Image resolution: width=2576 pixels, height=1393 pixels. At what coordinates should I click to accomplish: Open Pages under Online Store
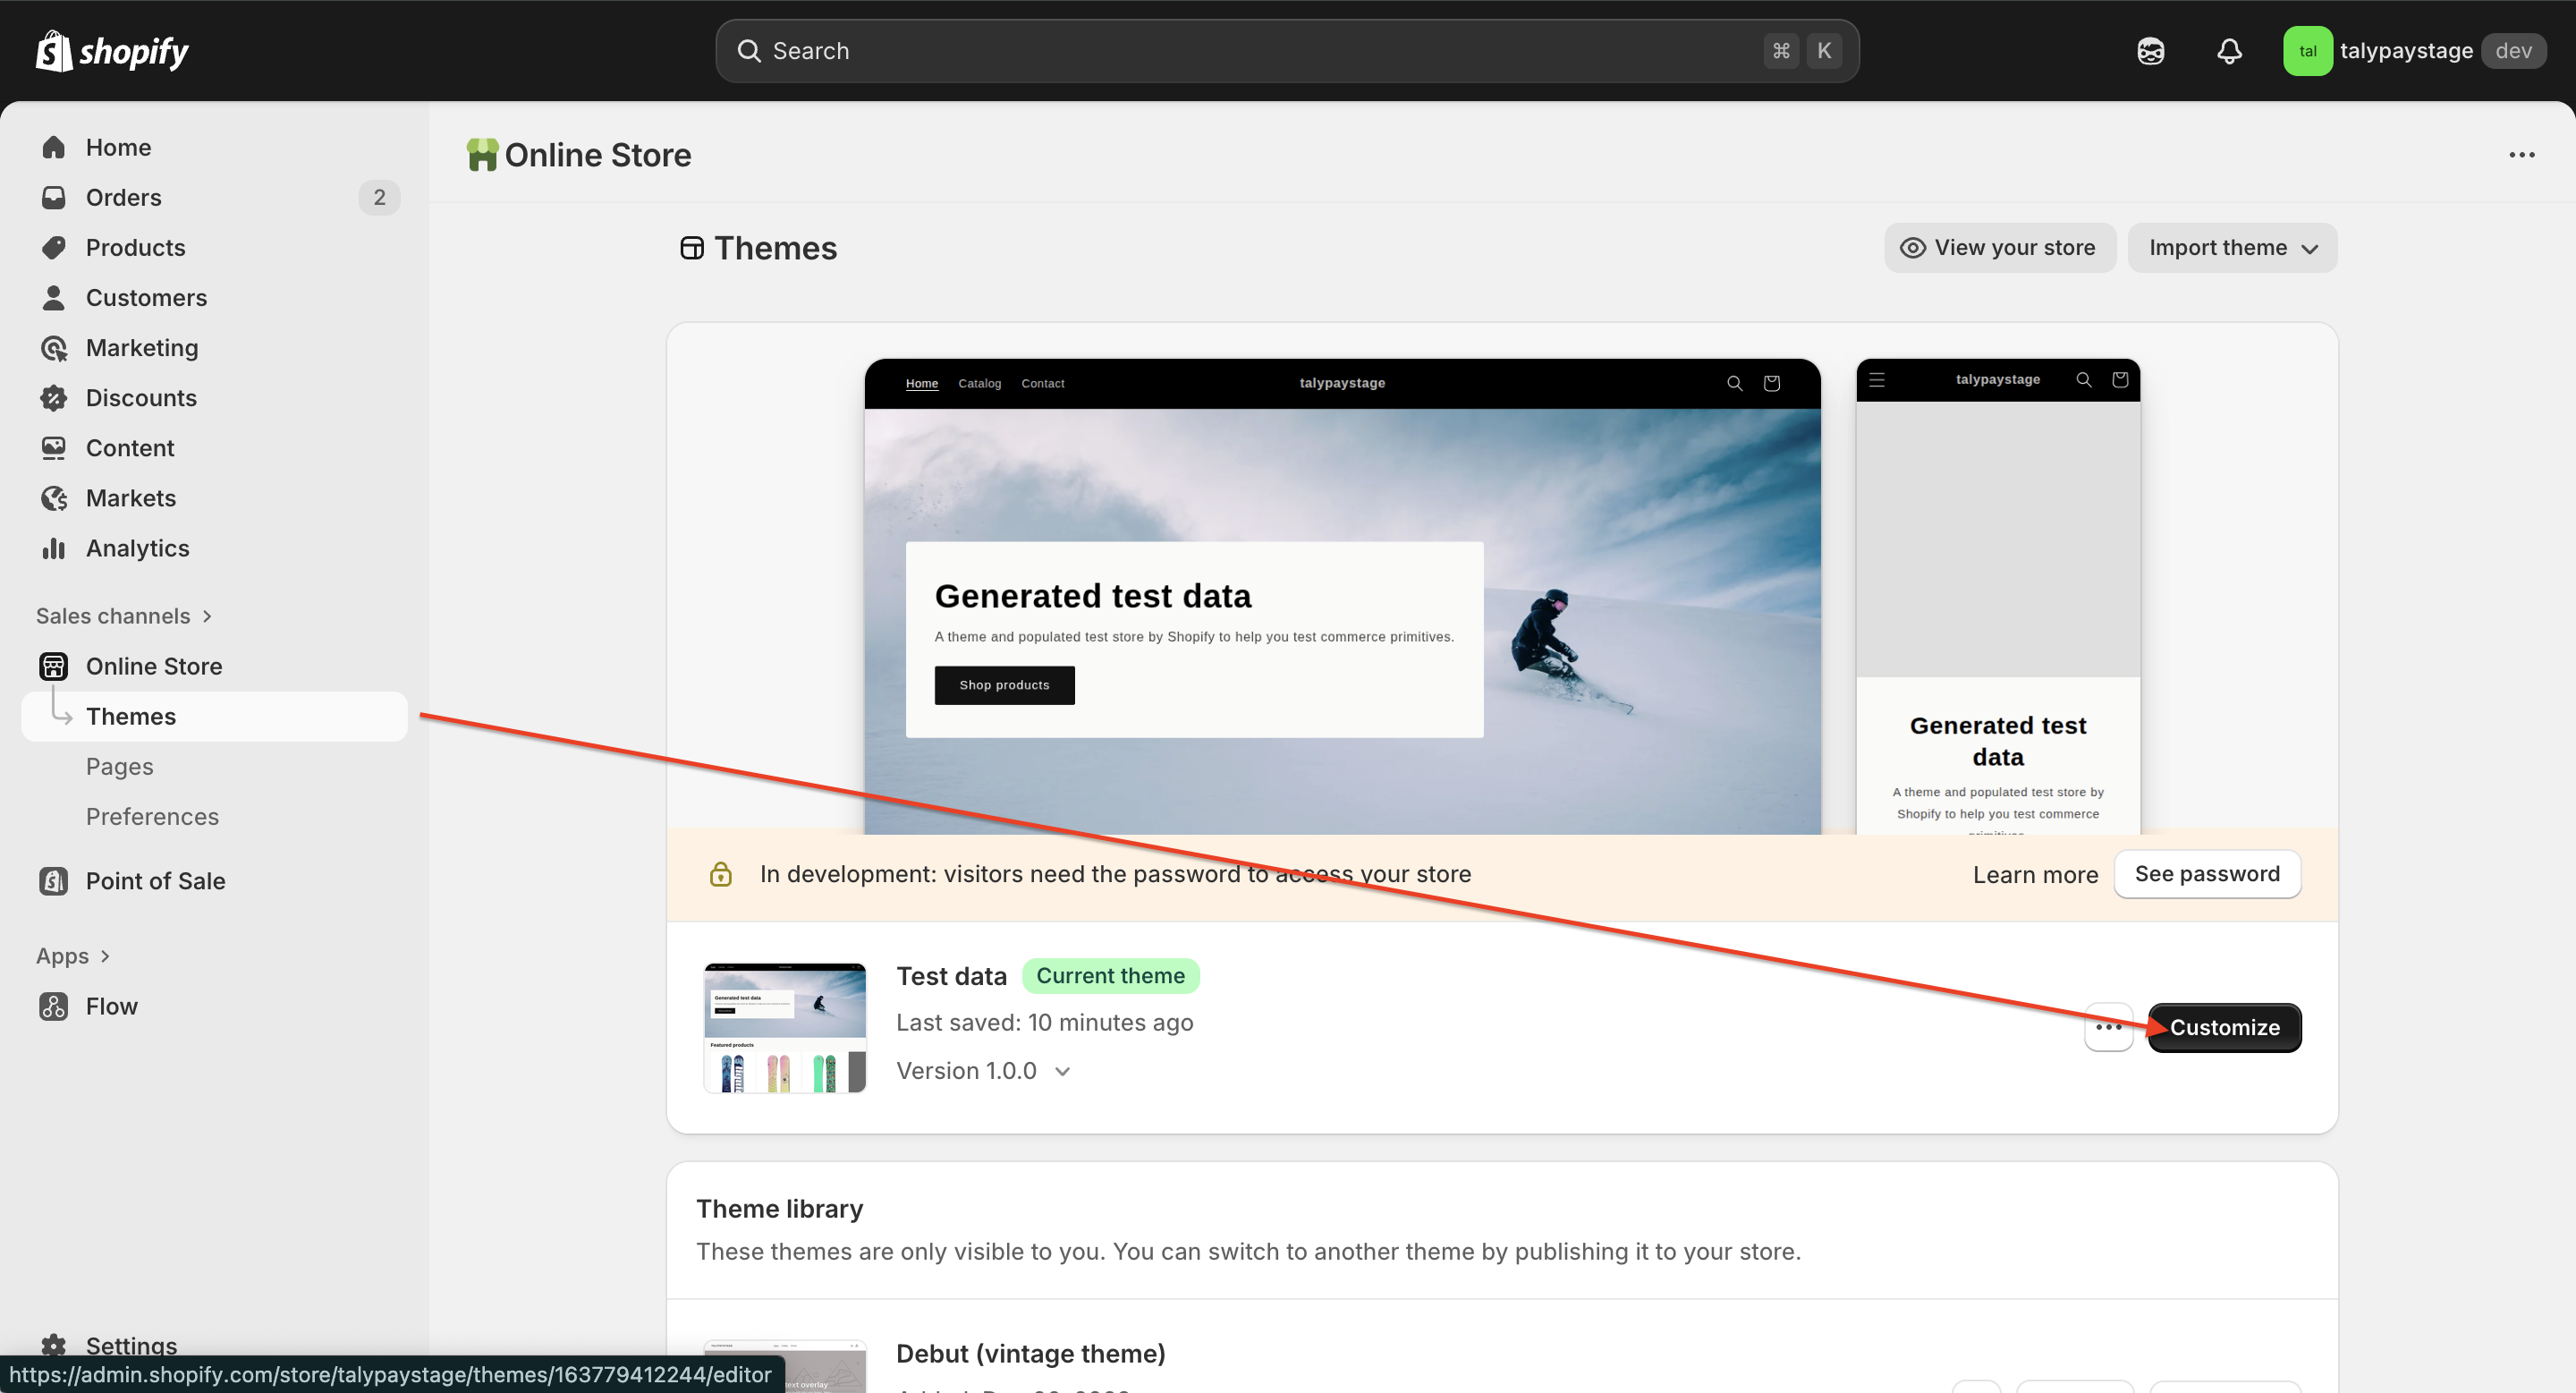click(x=119, y=767)
